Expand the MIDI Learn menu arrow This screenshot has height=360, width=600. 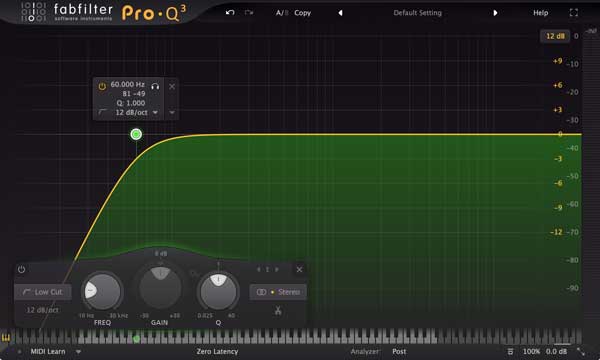click(x=78, y=351)
